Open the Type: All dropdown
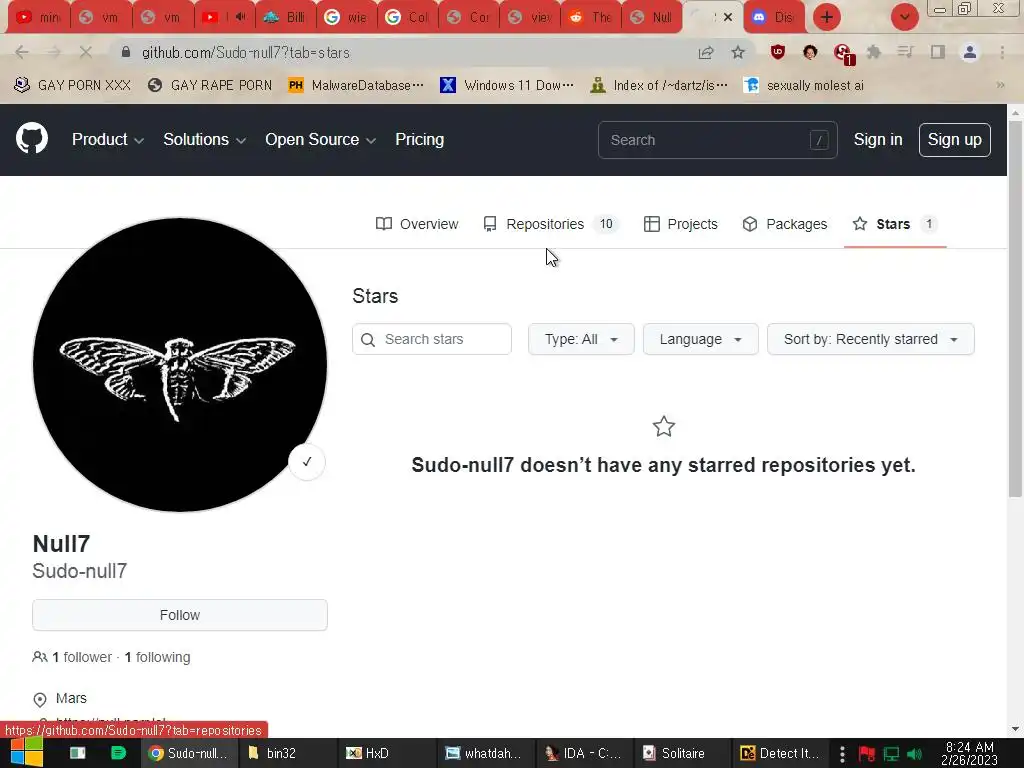 tap(581, 340)
